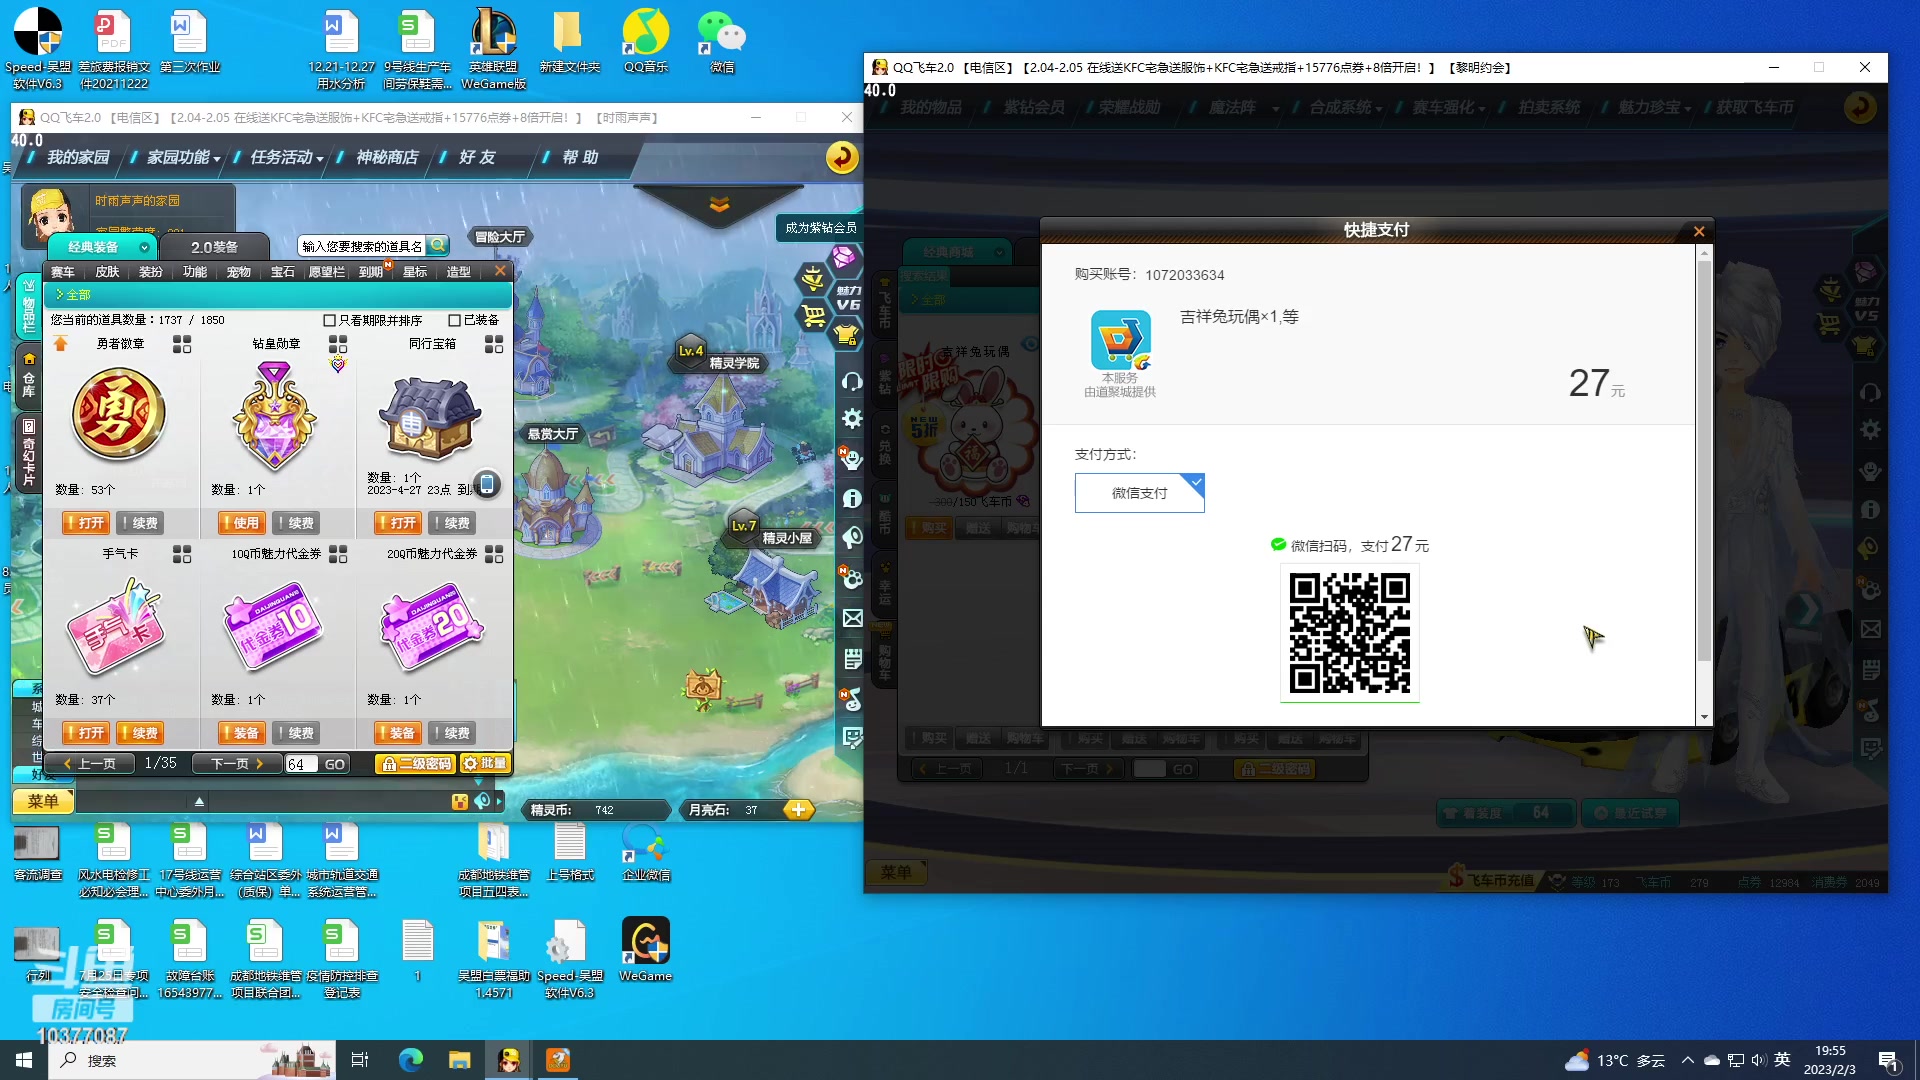
Task: Expand 任务活动 menu
Action: tap(287, 157)
